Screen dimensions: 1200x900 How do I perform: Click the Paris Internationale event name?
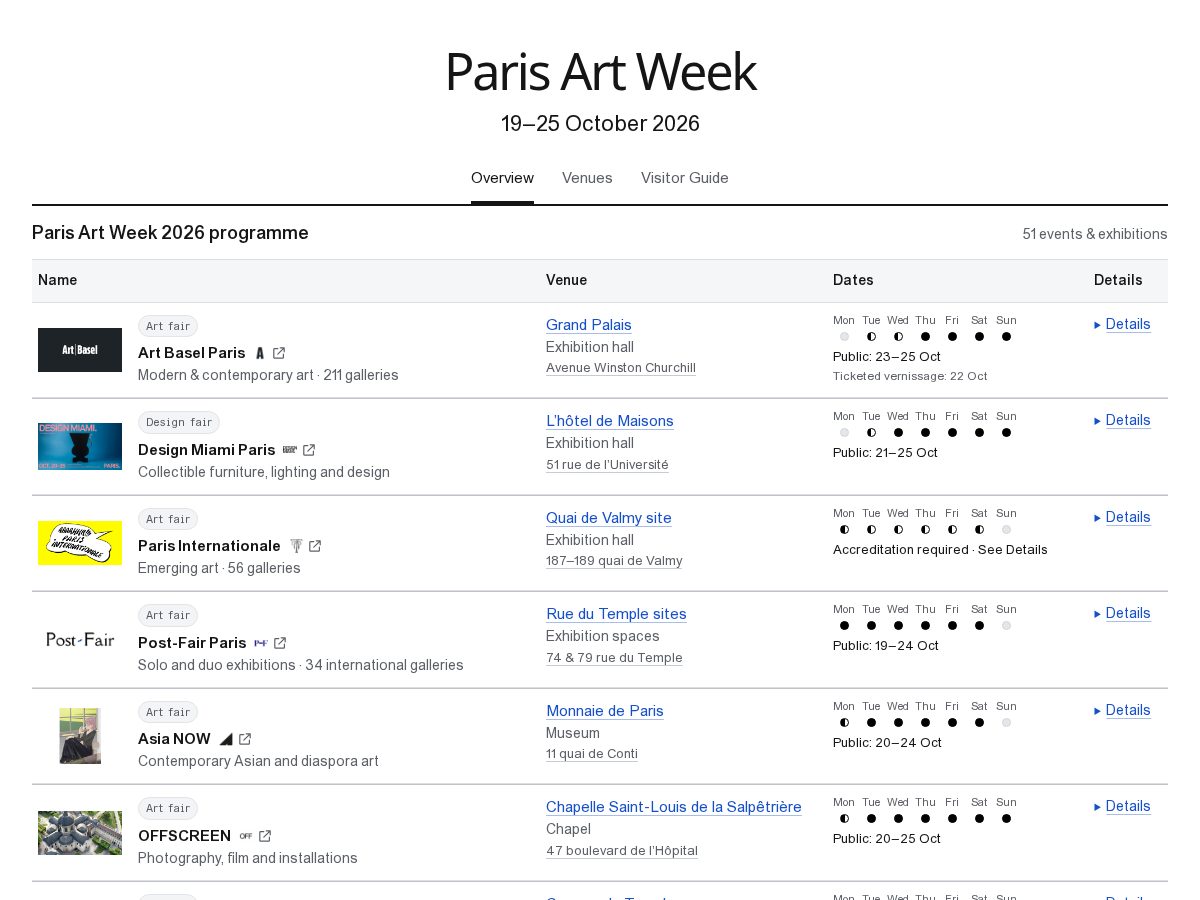click(210, 546)
